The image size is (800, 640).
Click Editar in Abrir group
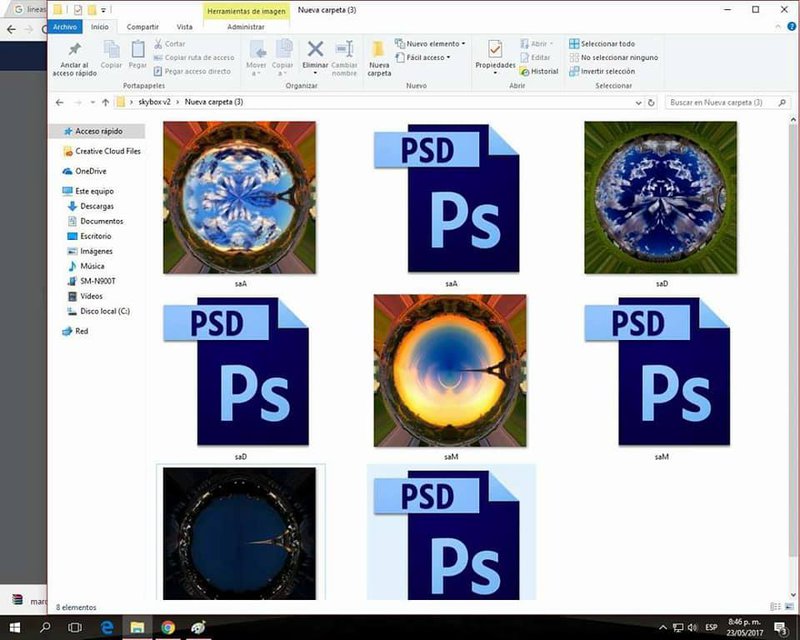(535, 58)
